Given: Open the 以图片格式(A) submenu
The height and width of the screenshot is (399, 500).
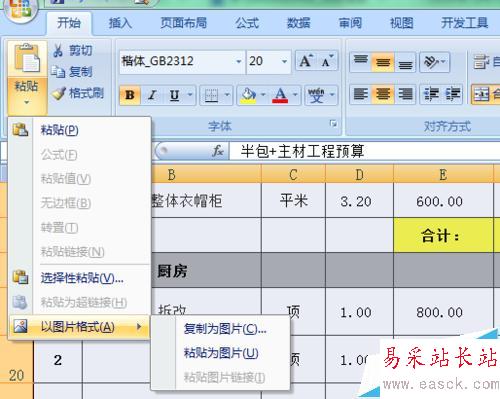Looking at the screenshot, I should (x=79, y=327).
